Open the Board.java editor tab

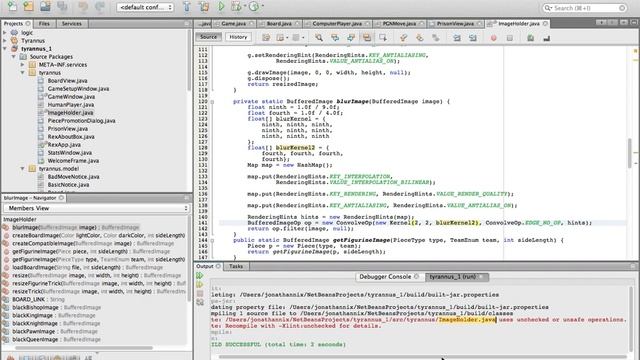tap(279, 24)
